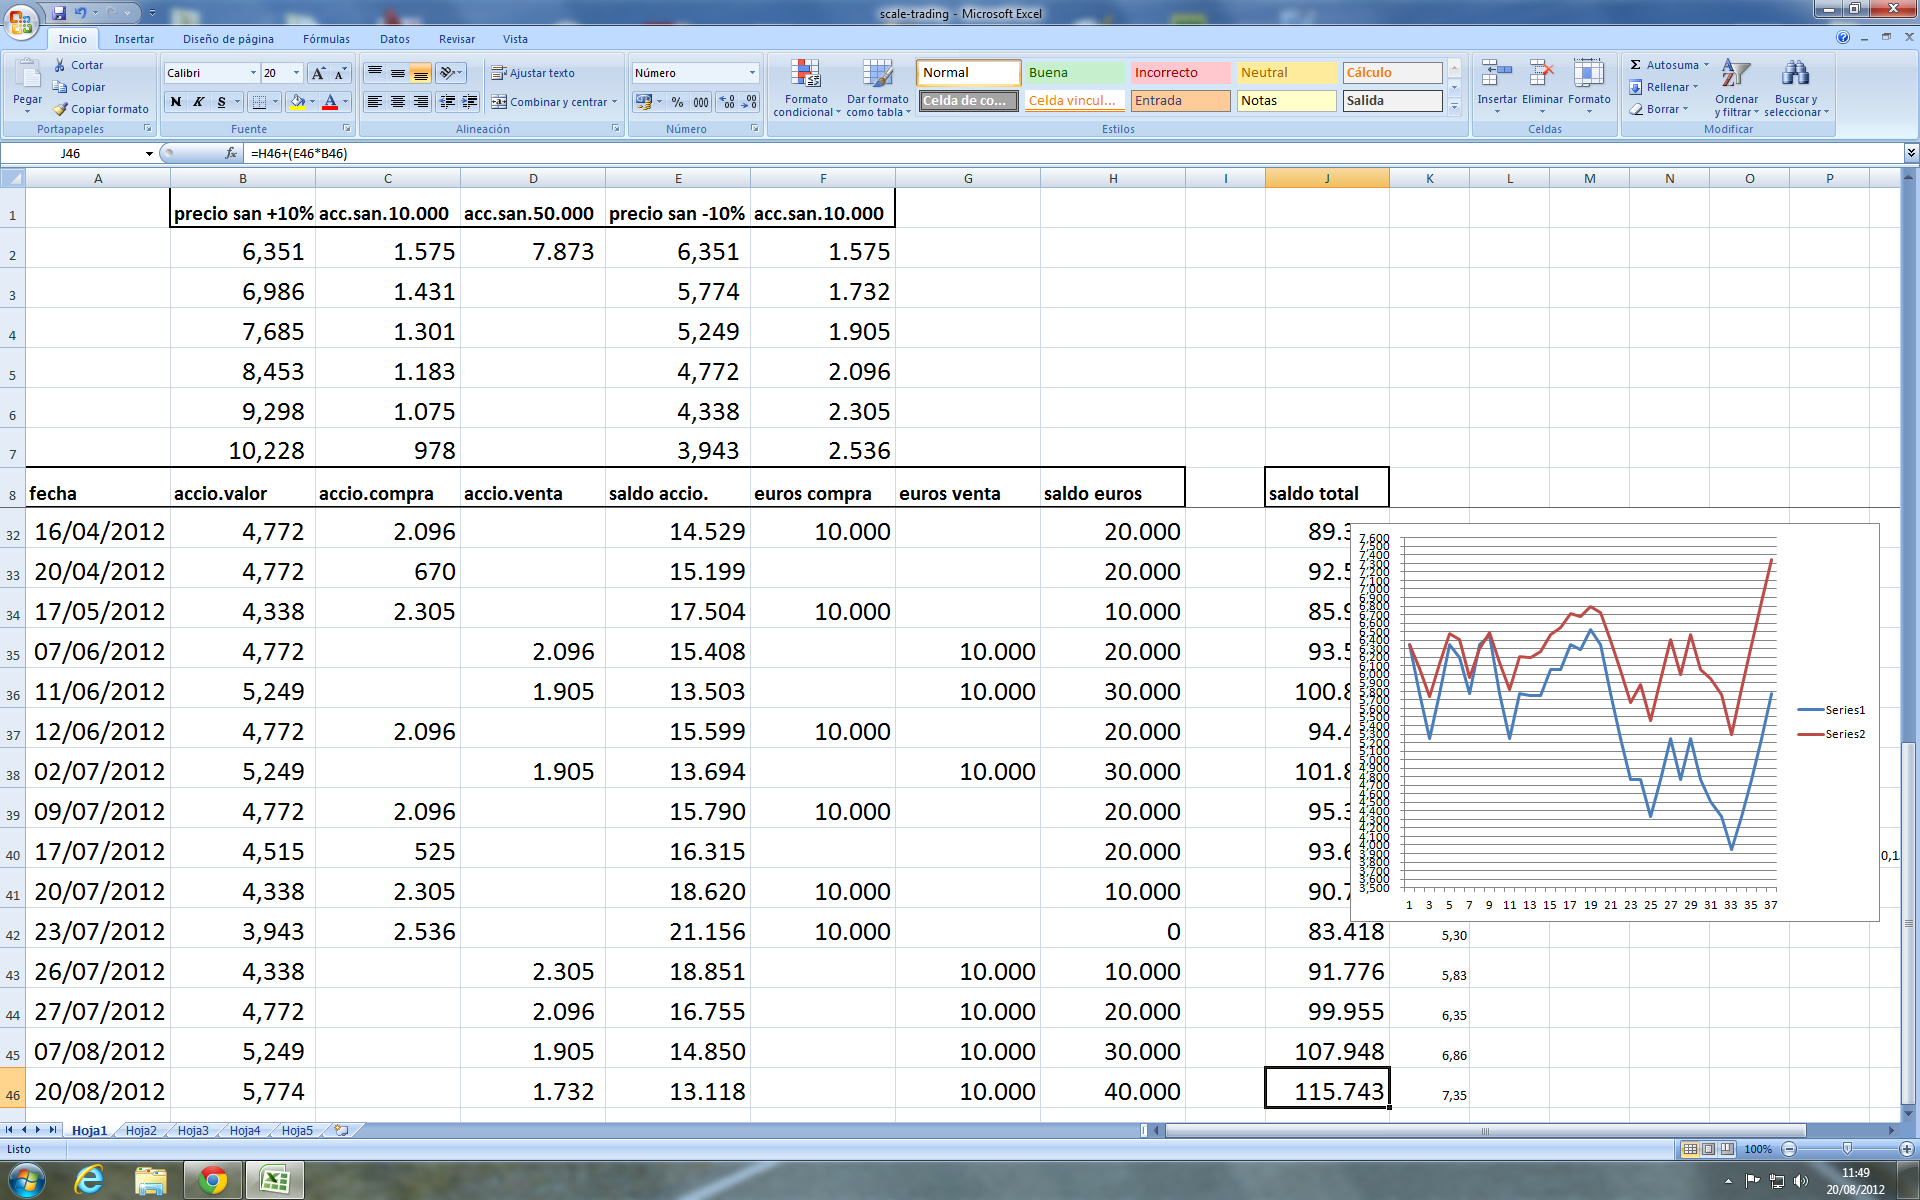Click the Ordenar y filtrar icon

click(x=1735, y=74)
